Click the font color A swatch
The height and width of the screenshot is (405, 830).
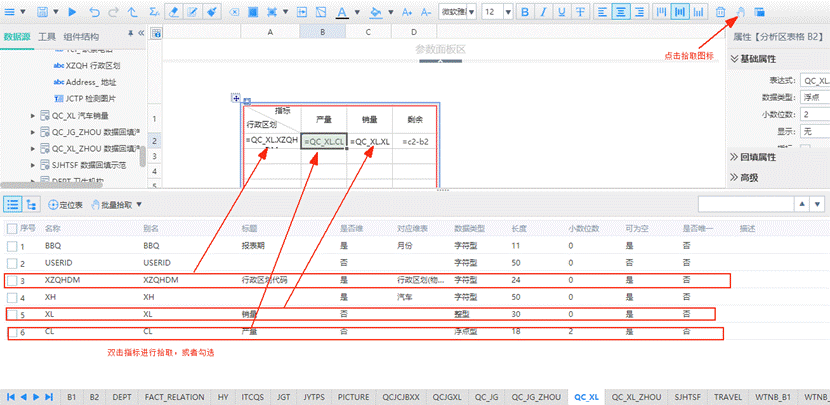pos(342,11)
